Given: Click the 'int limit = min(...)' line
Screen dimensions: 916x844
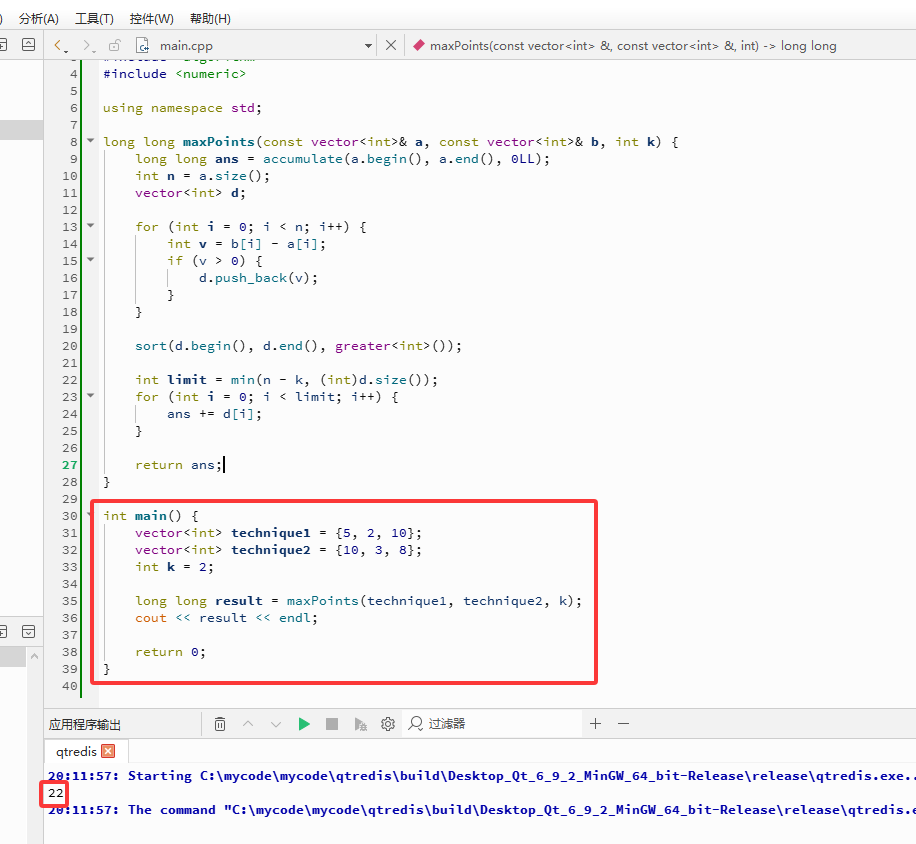Looking at the screenshot, I should [286, 380].
